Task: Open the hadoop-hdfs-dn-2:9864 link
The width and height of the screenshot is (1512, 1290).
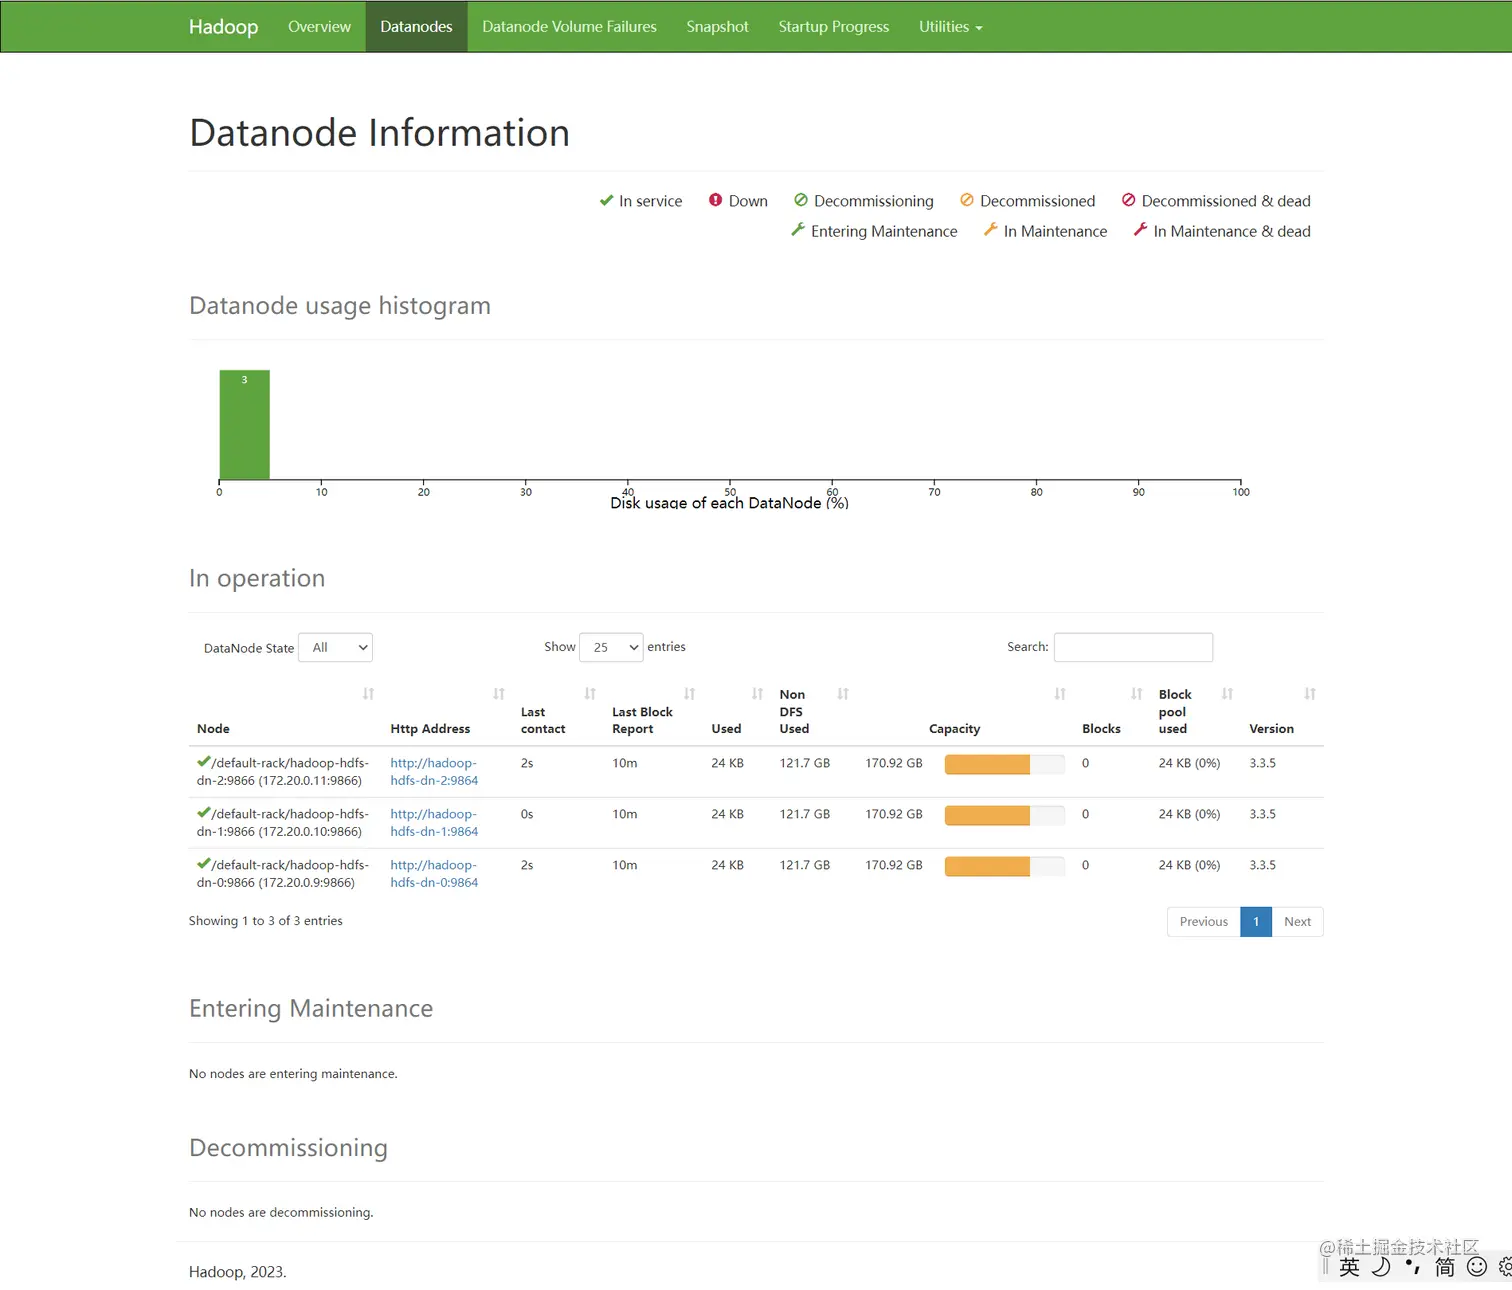Action: tap(434, 772)
